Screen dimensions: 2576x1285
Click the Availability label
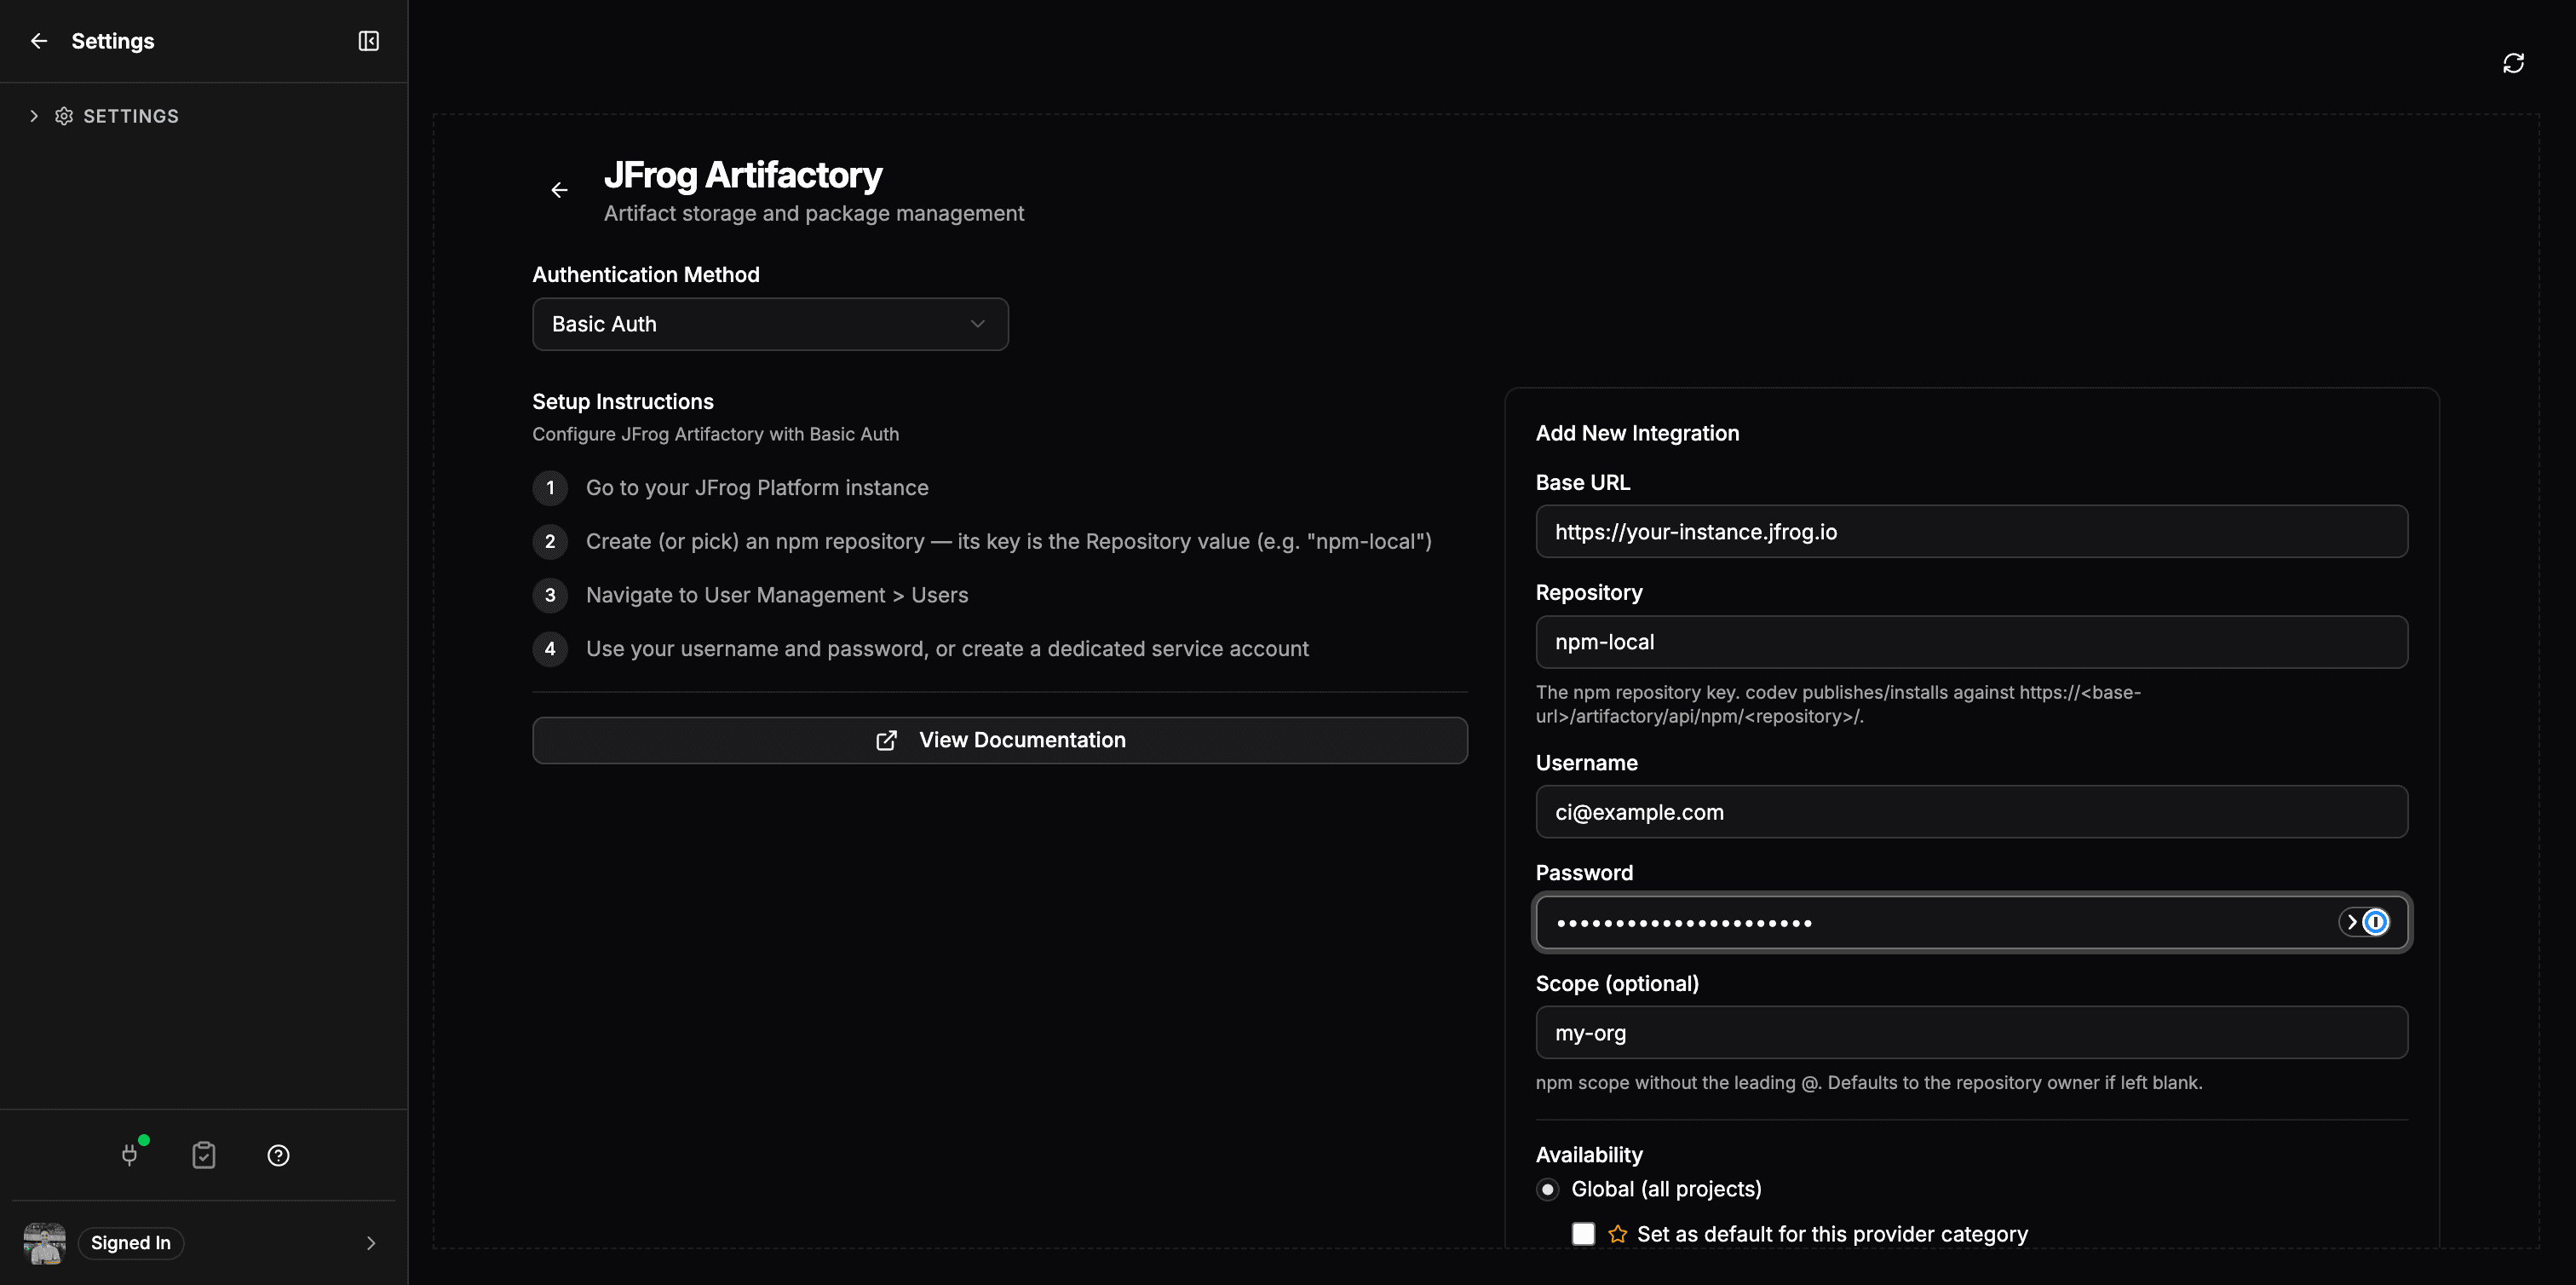pos(1589,1155)
